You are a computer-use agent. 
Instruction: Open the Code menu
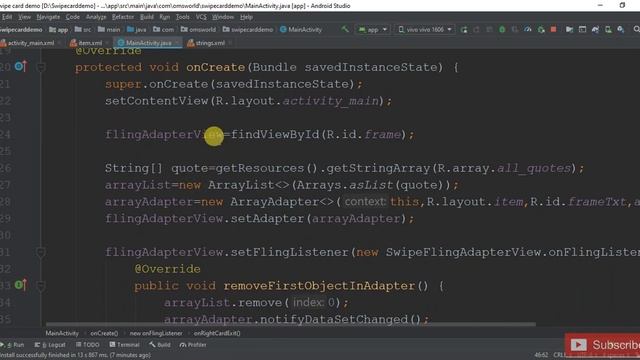(73, 17)
